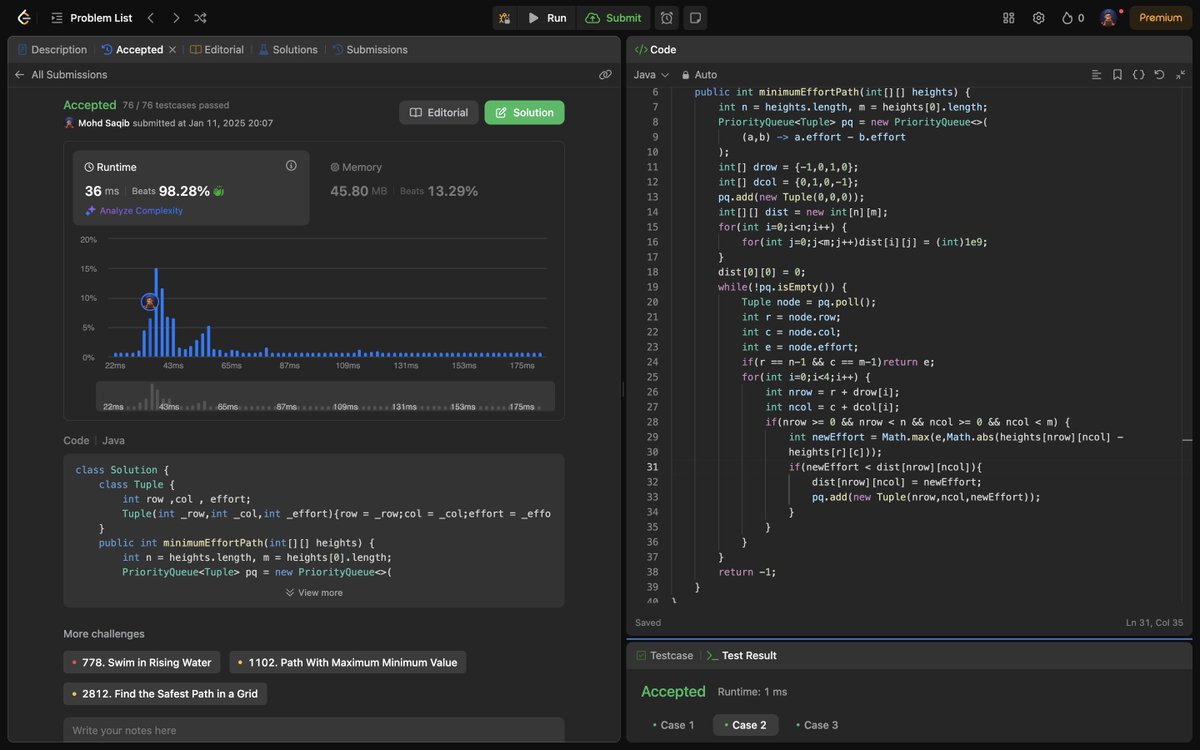Open the settings gear icon

point(1039,18)
